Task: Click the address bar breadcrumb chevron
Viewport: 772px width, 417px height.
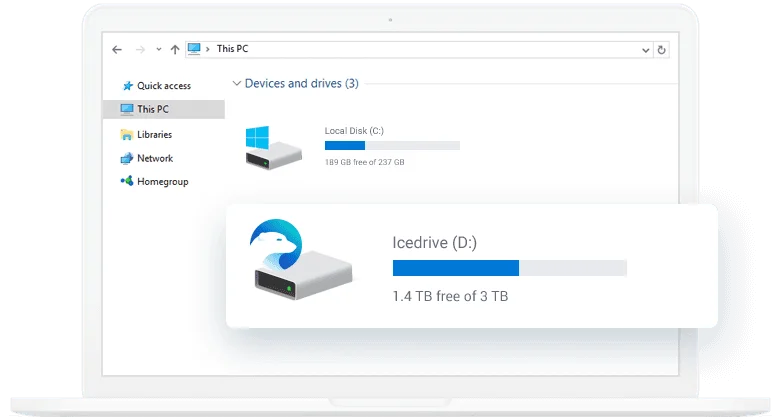Action: (x=208, y=49)
